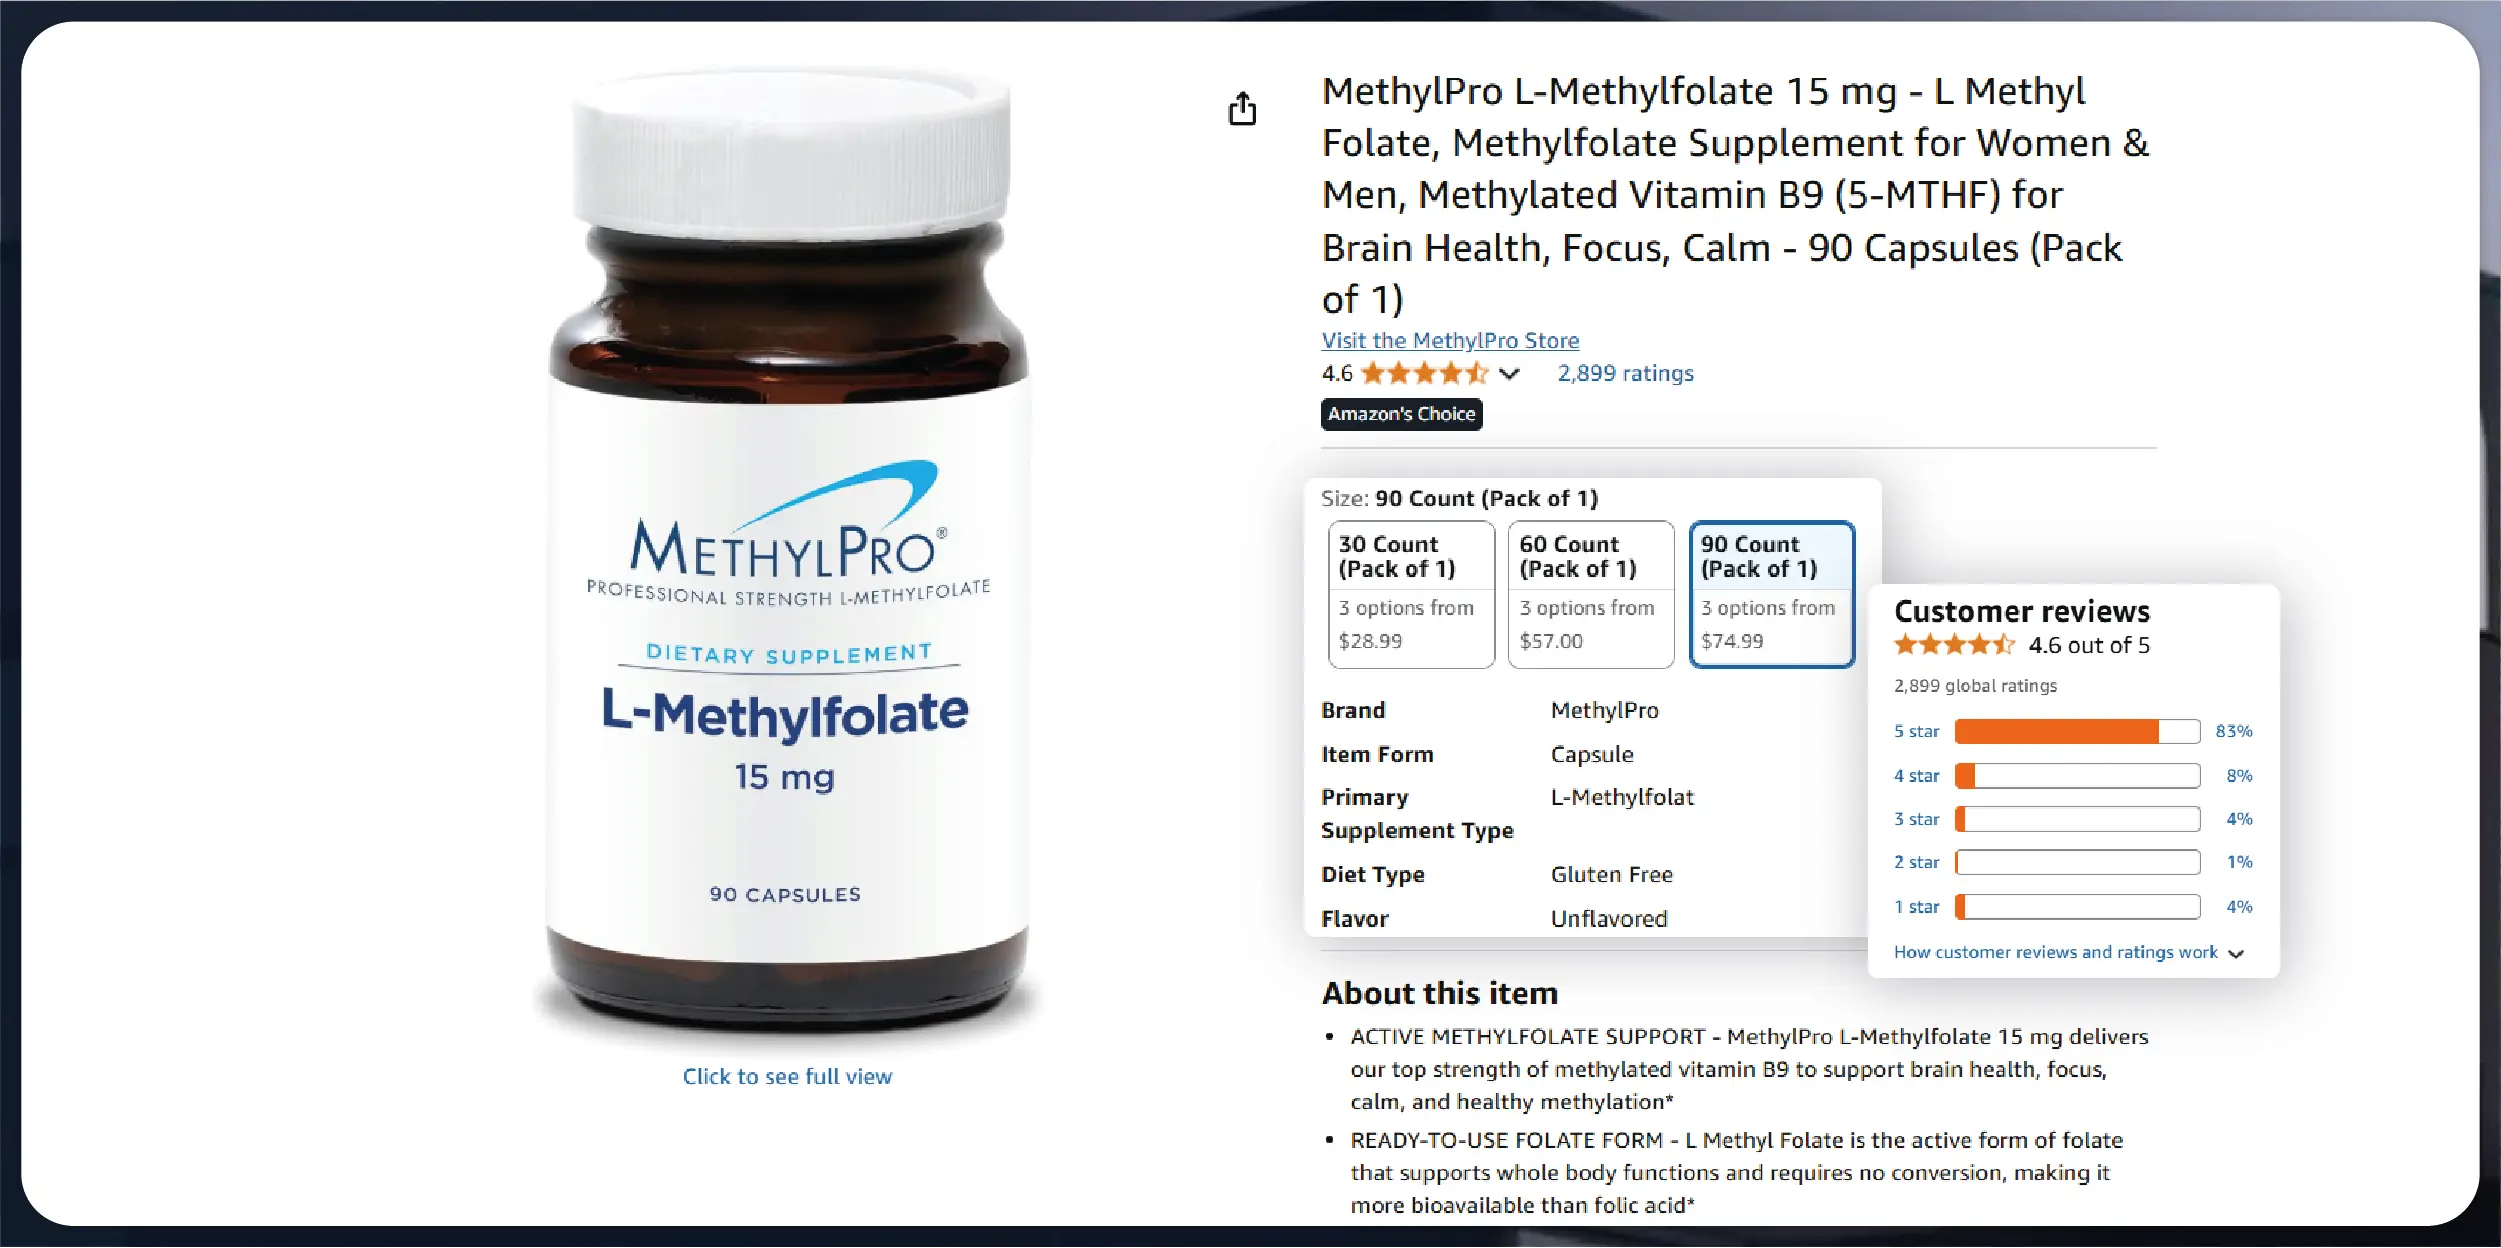Open the 2,899 ratings link
Screen dimensions: 2501x1248
tap(1625, 373)
